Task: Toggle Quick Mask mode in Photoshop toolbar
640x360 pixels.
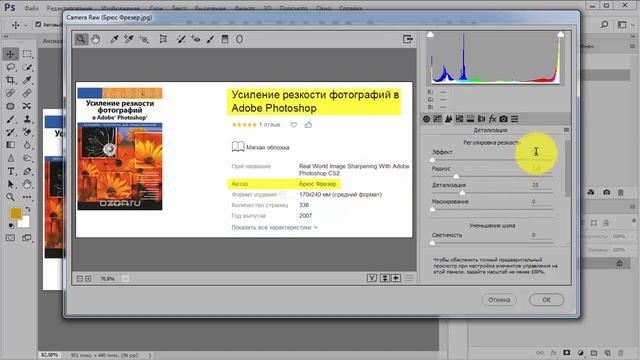Action: [x=11, y=238]
